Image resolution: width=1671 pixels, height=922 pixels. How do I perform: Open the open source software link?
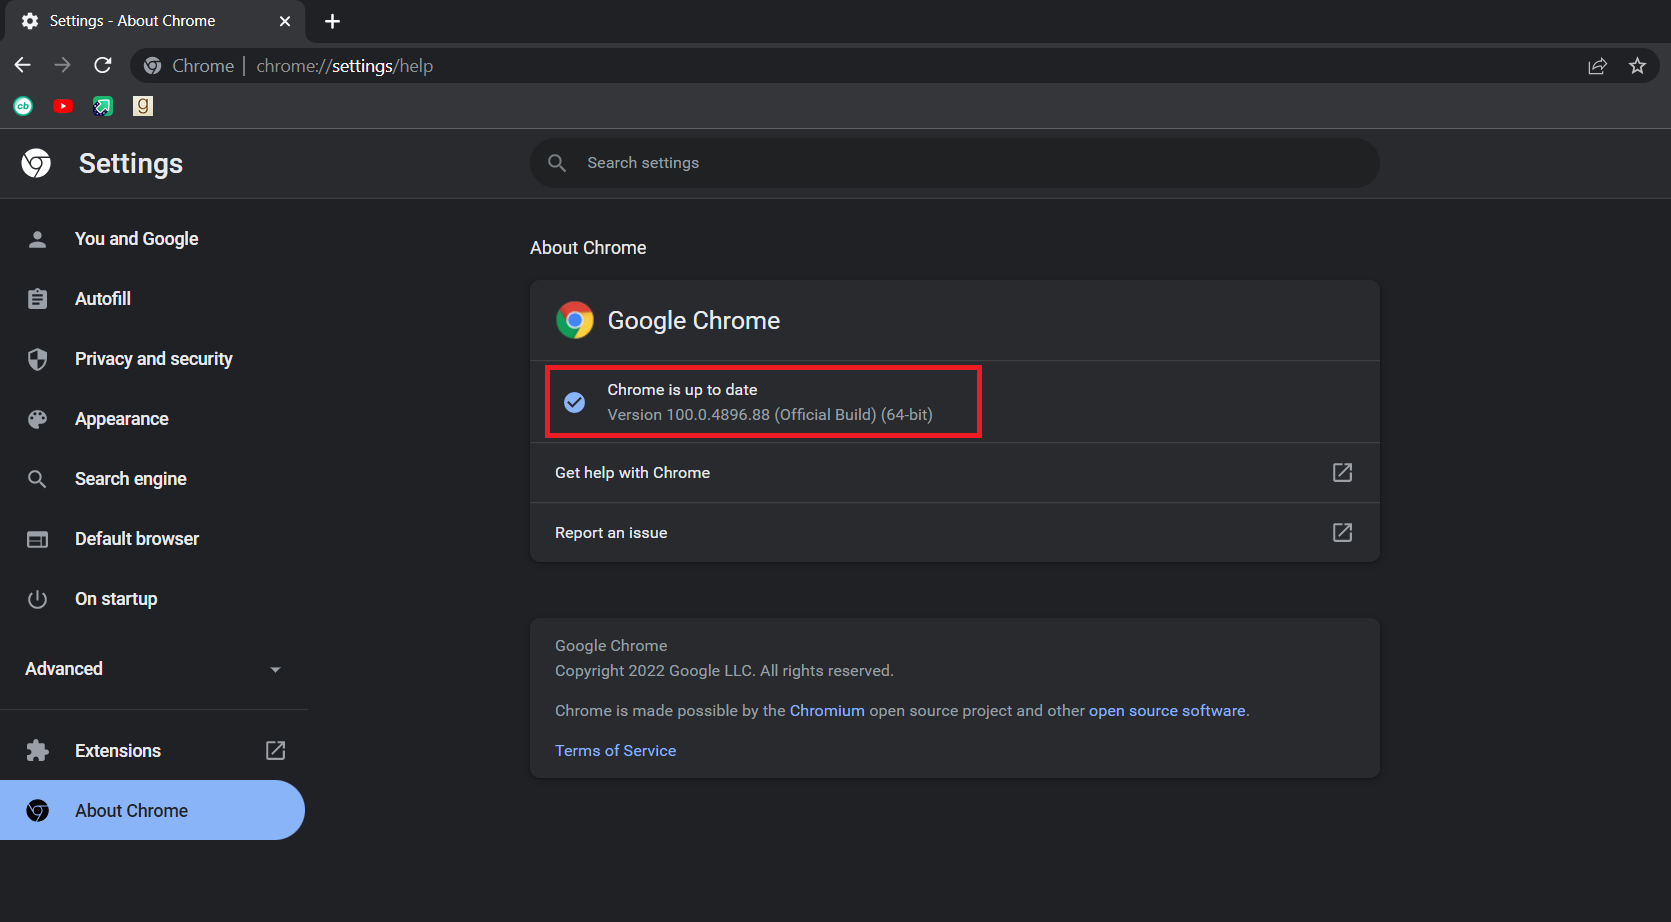[x=1167, y=711]
